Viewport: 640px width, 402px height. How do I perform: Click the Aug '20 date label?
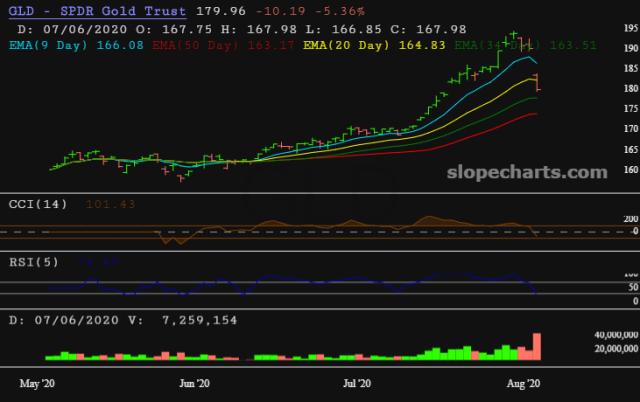[523, 384]
